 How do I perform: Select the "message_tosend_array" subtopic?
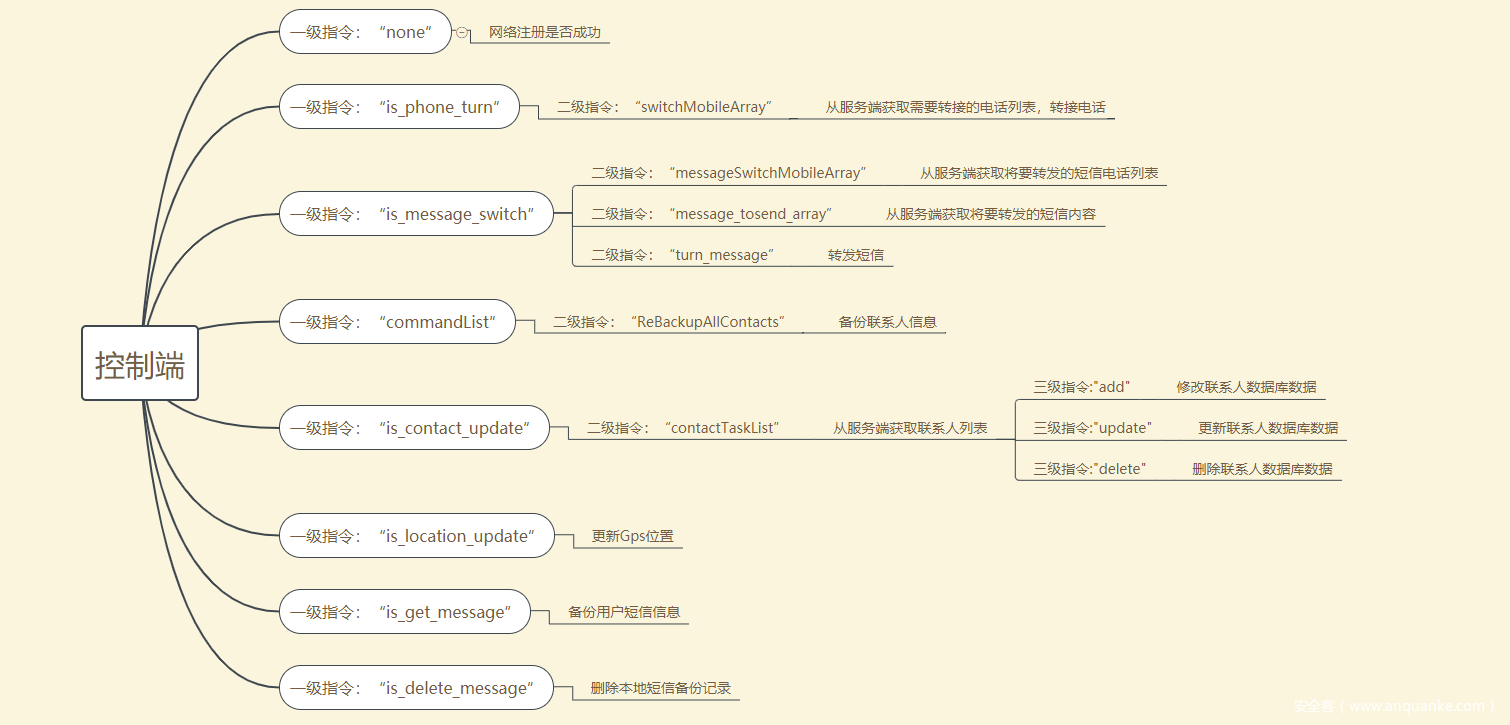point(711,214)
